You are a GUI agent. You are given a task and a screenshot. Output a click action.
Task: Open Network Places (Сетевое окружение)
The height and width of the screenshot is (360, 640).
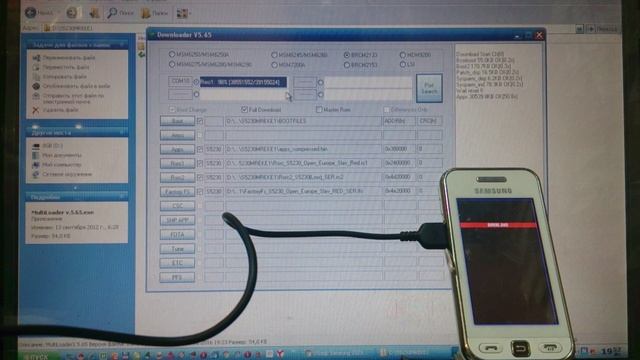[x=67, y=174]
